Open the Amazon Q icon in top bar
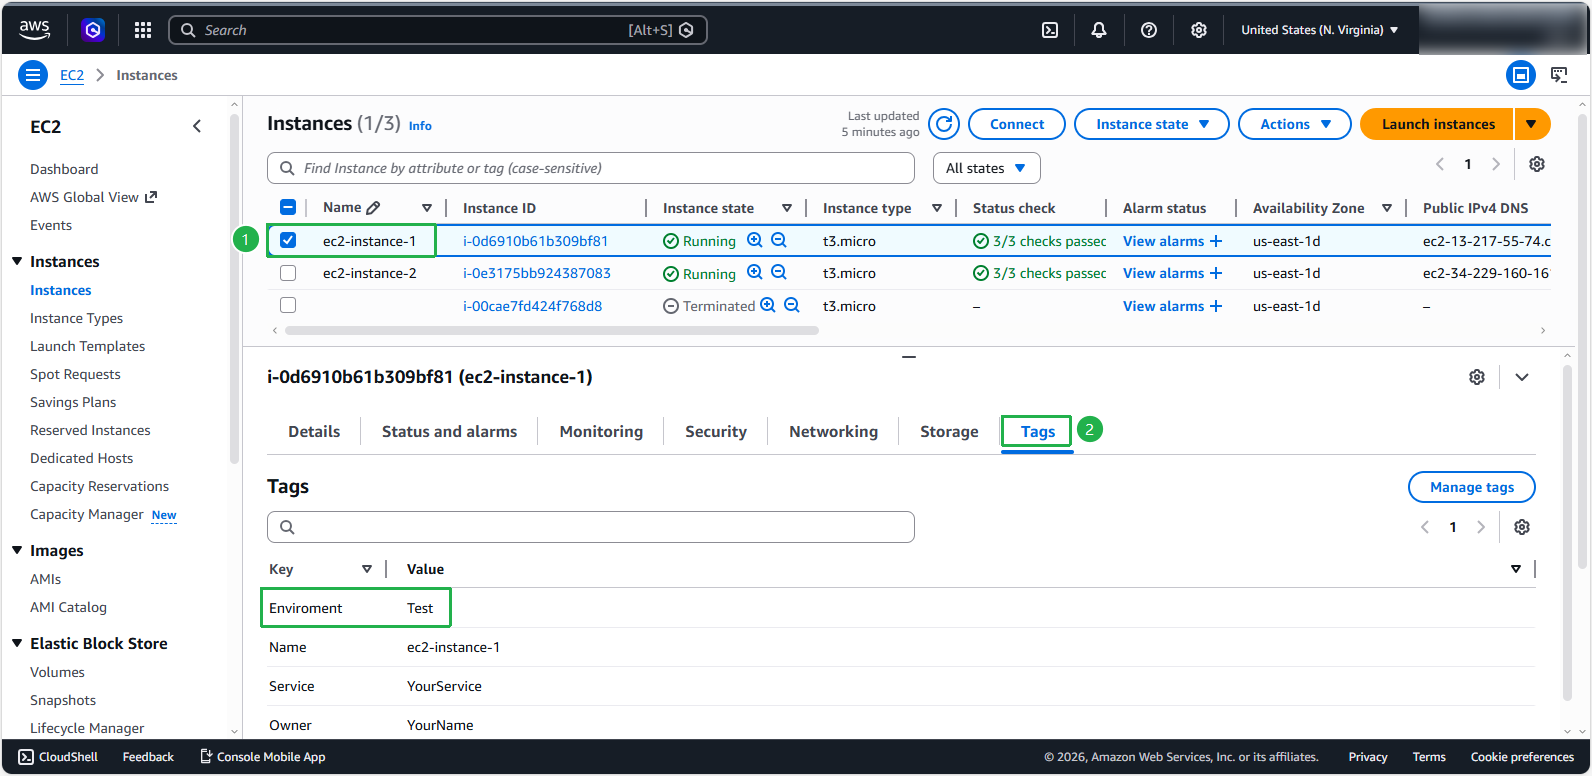This screenshot has height=776, width=1592. tap(93, 30)
